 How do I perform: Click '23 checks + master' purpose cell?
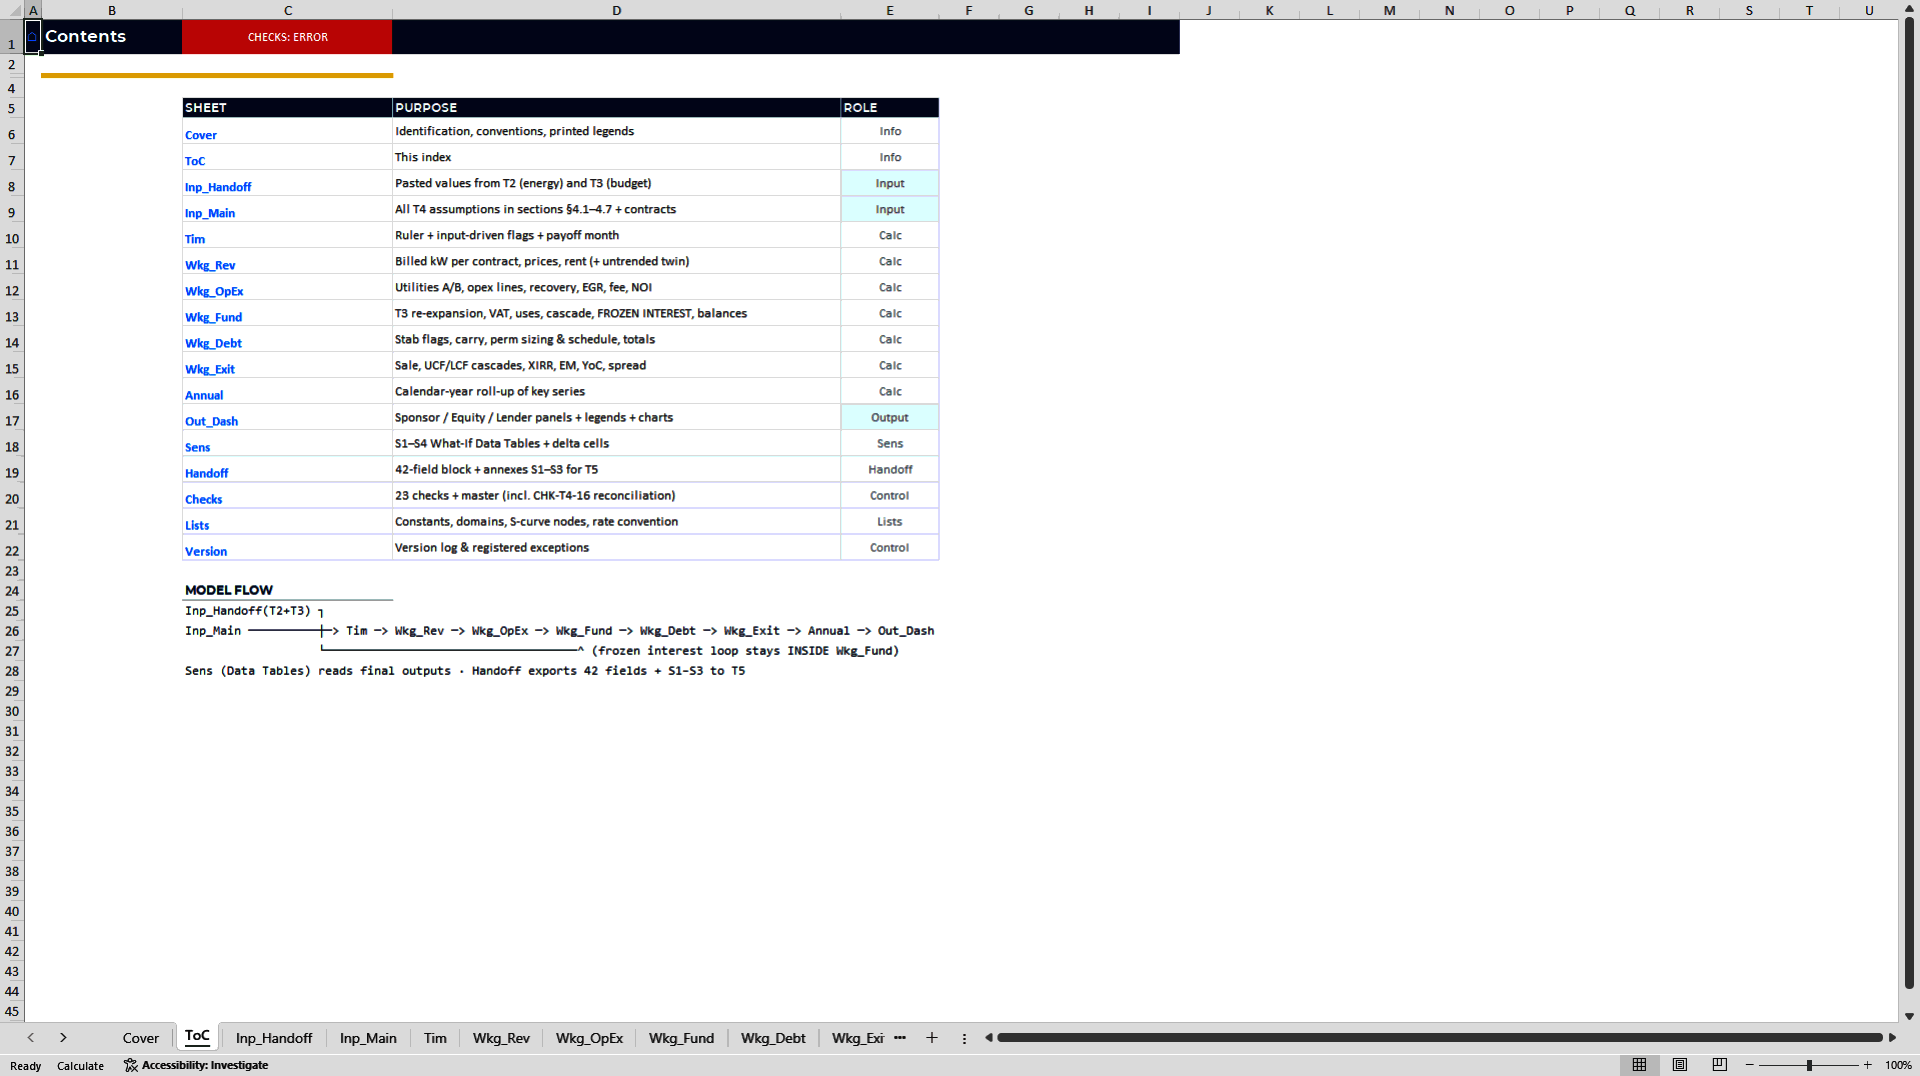(x=616, y=495)
